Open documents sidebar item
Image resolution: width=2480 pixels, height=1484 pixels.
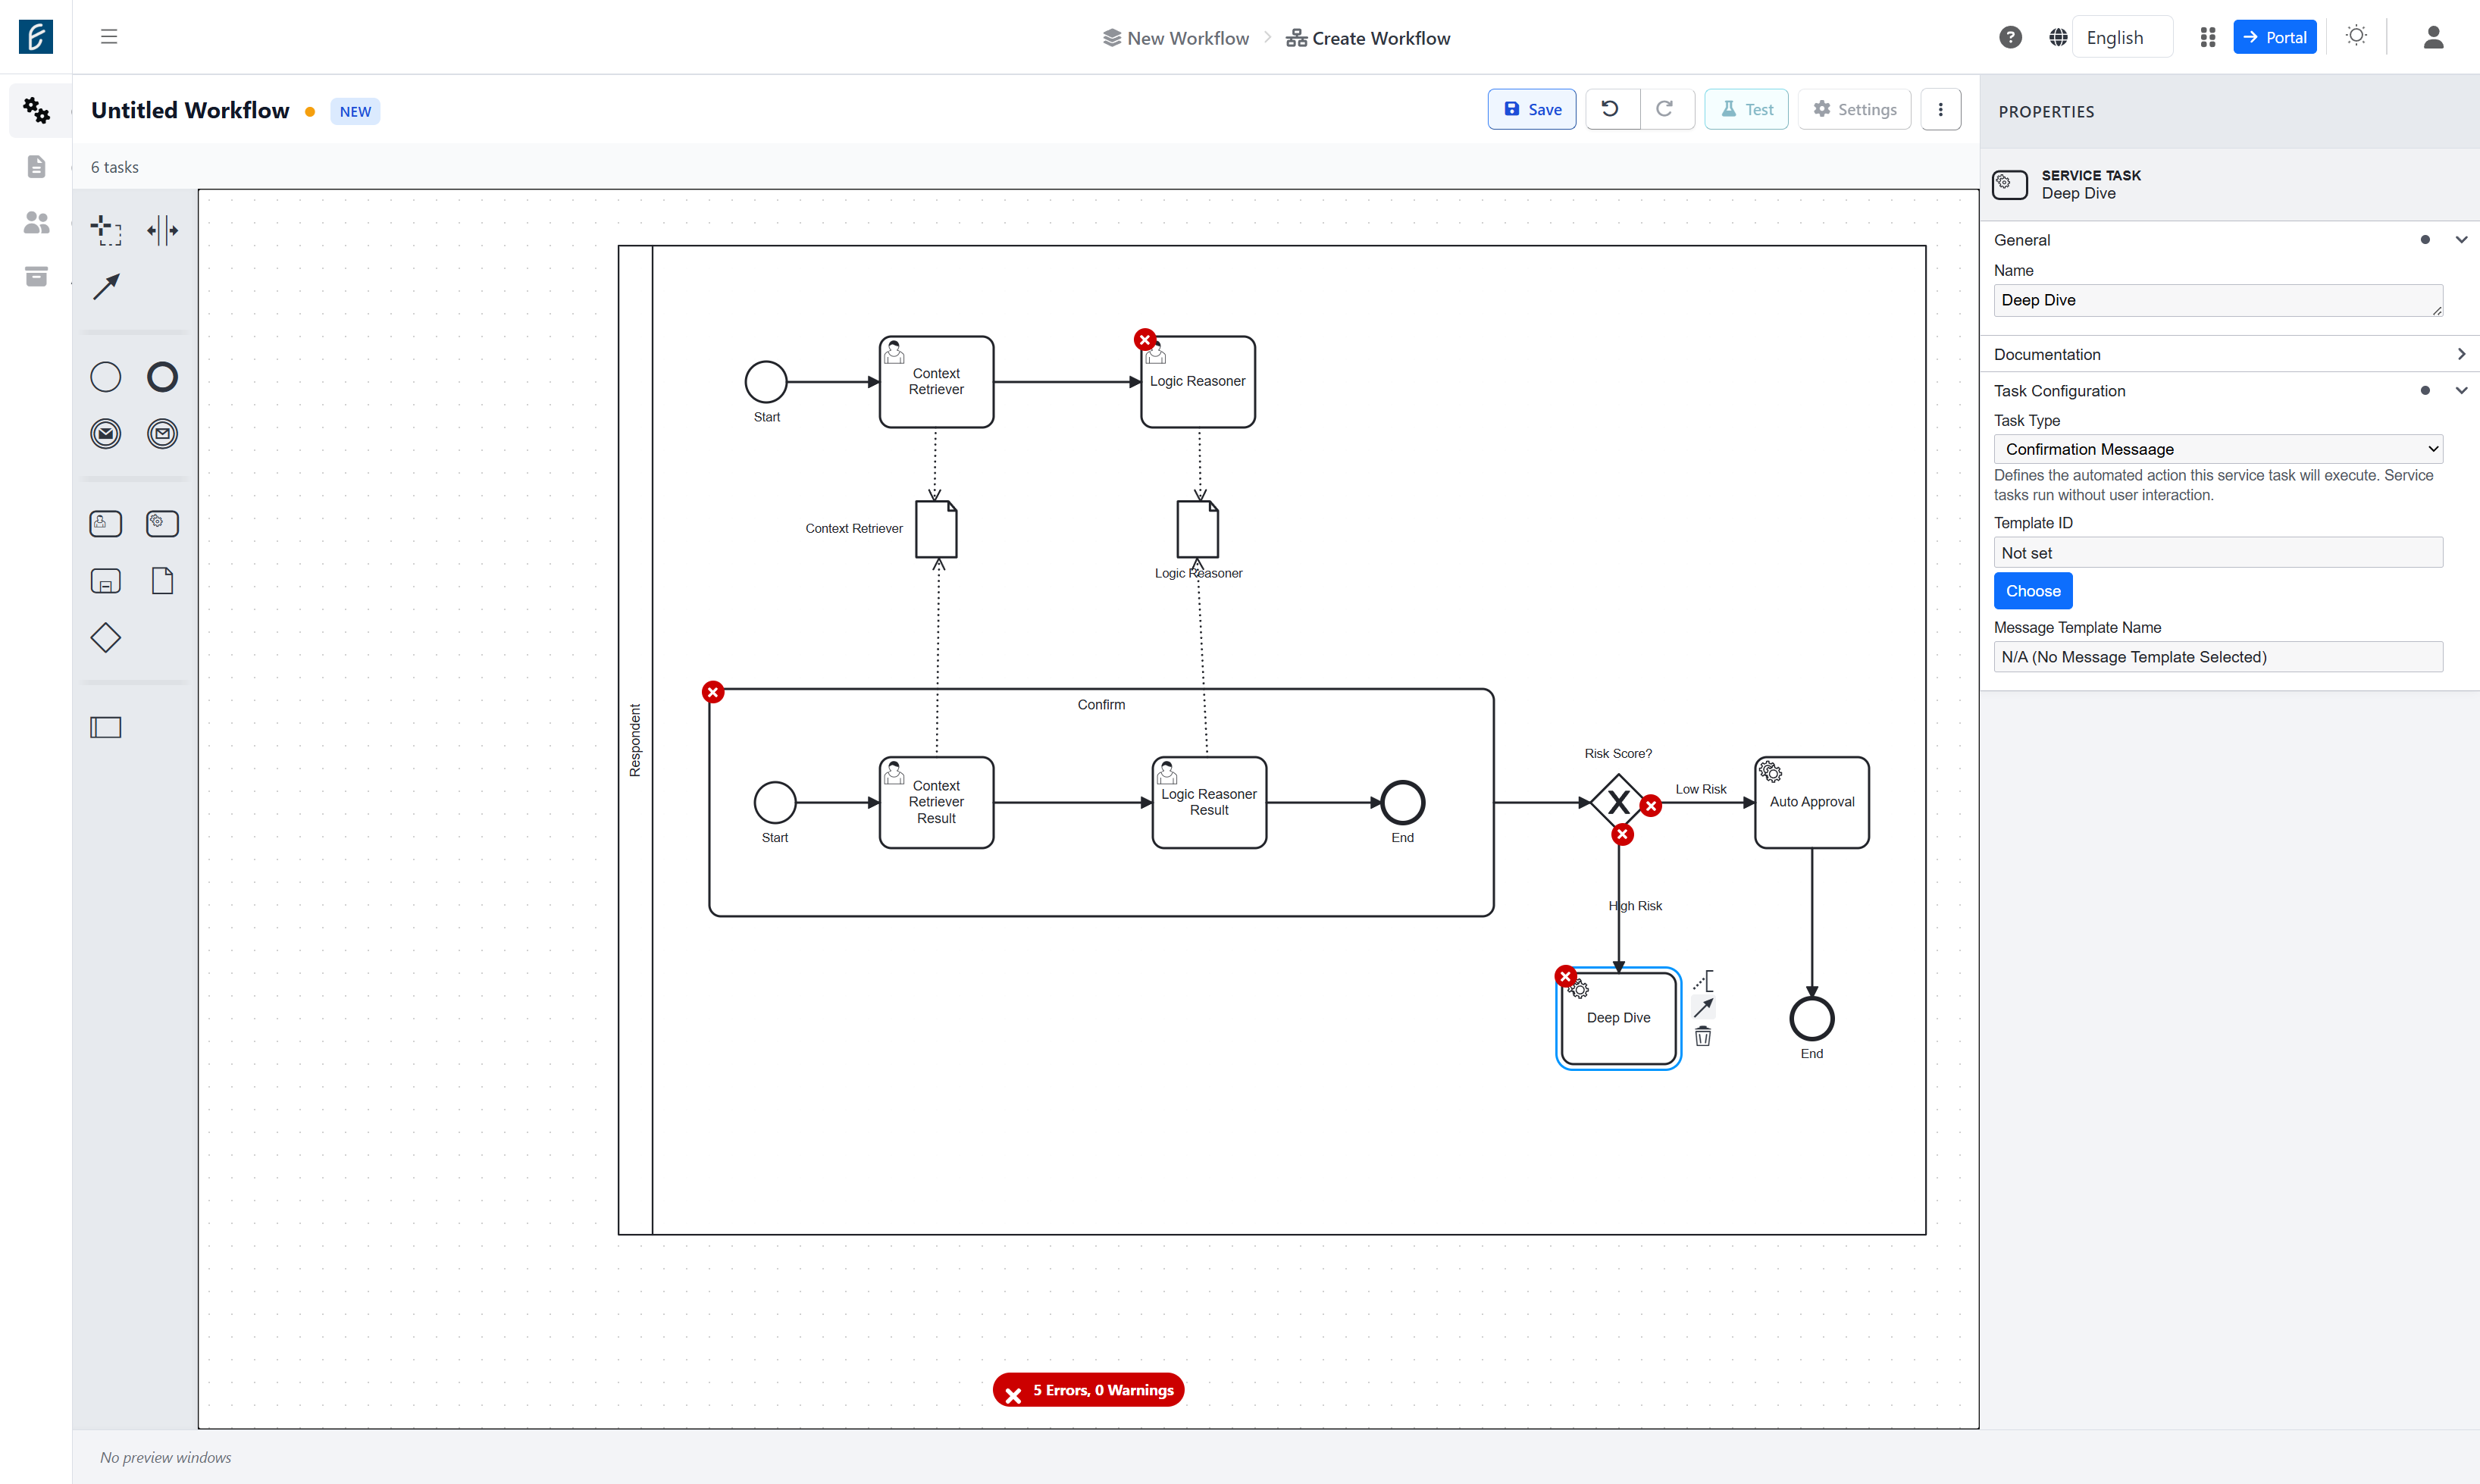(x=37, y=166)
